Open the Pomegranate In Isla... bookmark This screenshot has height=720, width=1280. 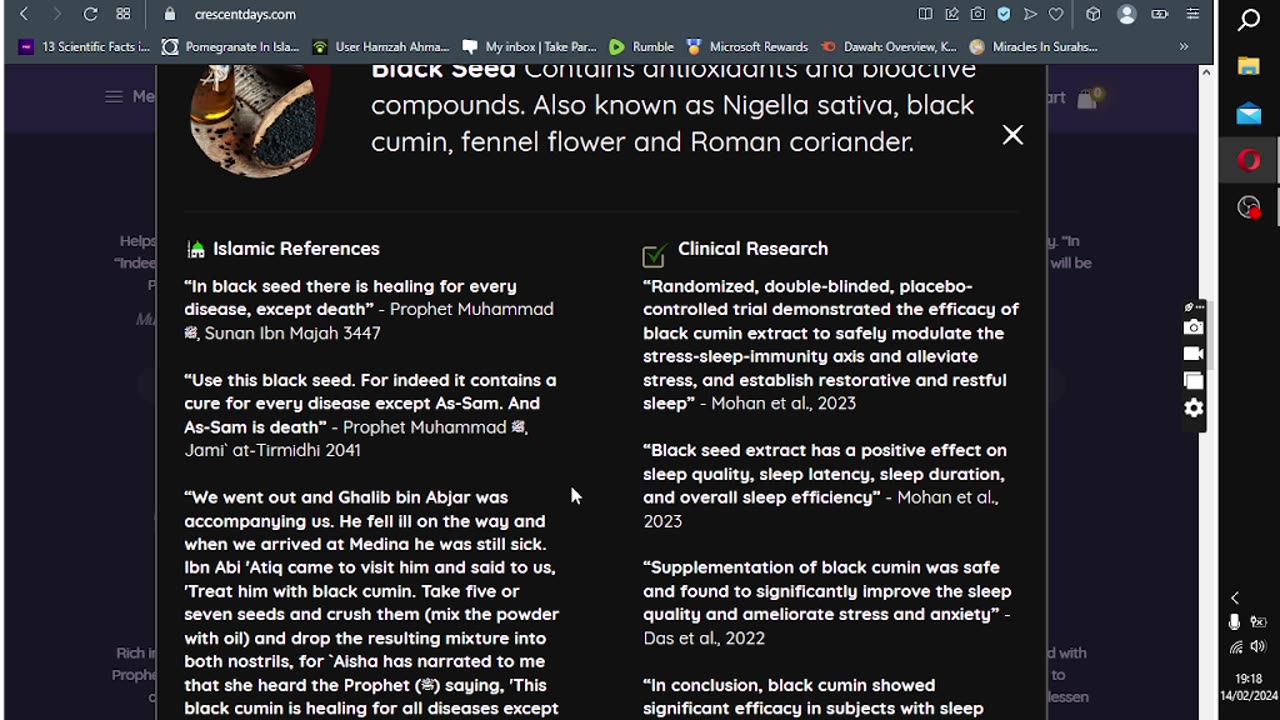pos(231,47)
